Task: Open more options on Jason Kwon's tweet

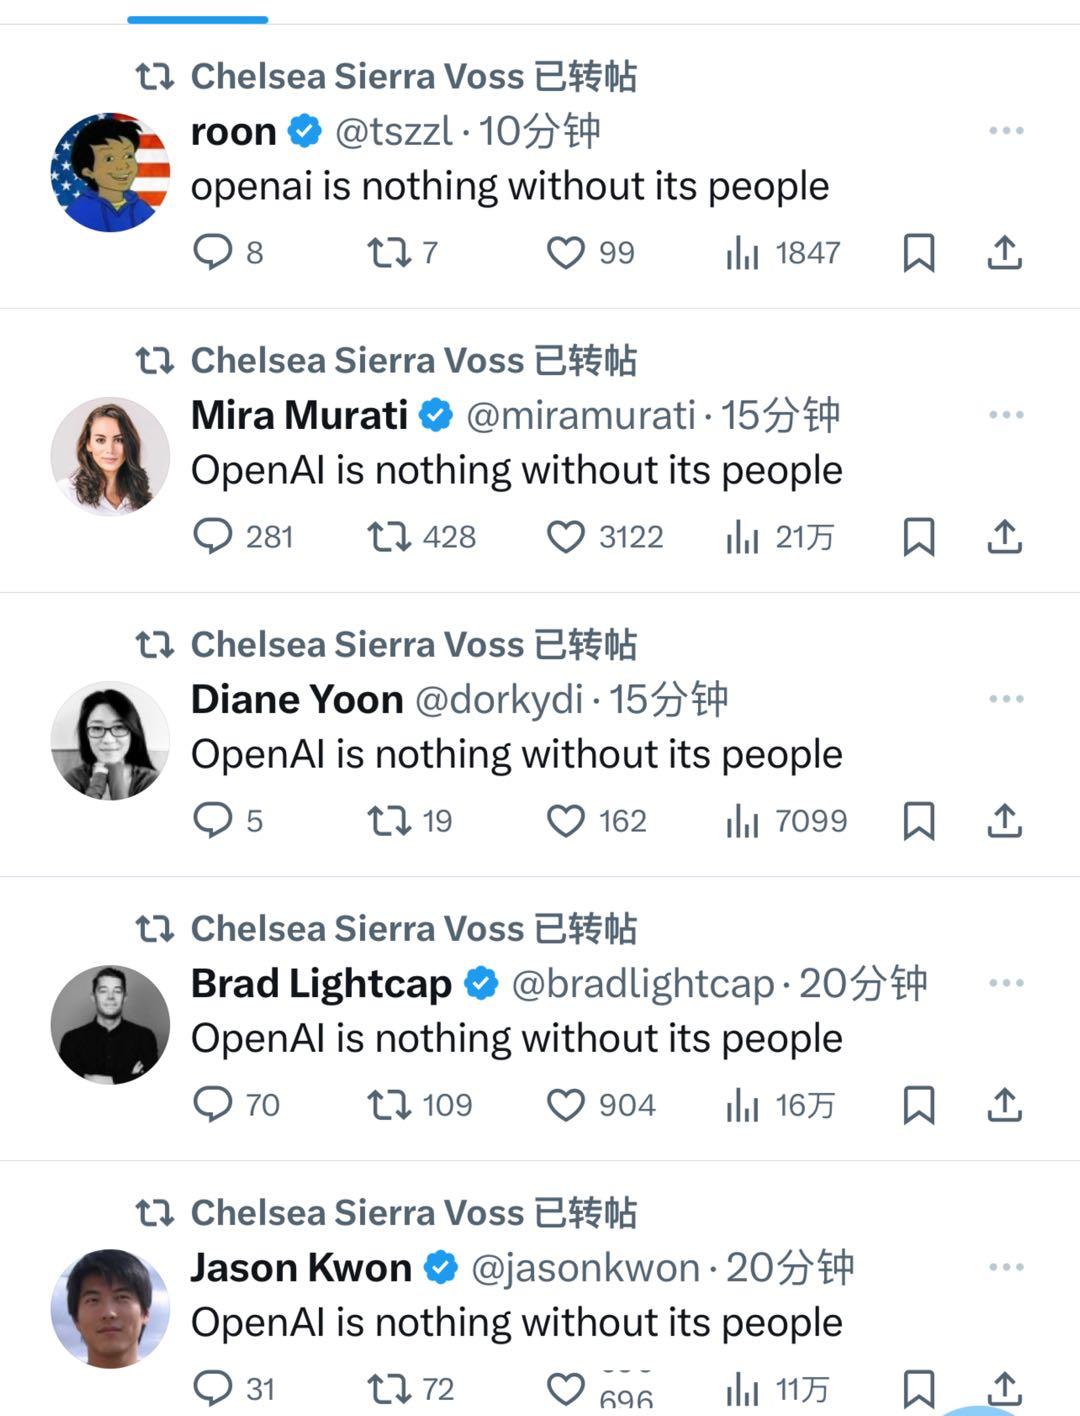Action: click(1006, 1267)
